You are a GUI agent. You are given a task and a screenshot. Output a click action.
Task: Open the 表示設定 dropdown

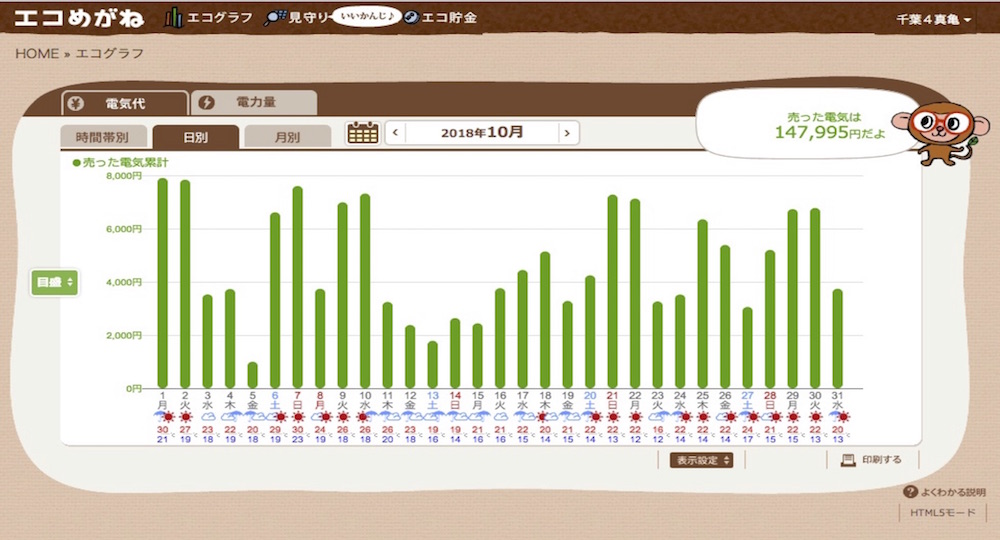[x=698, y=460]
